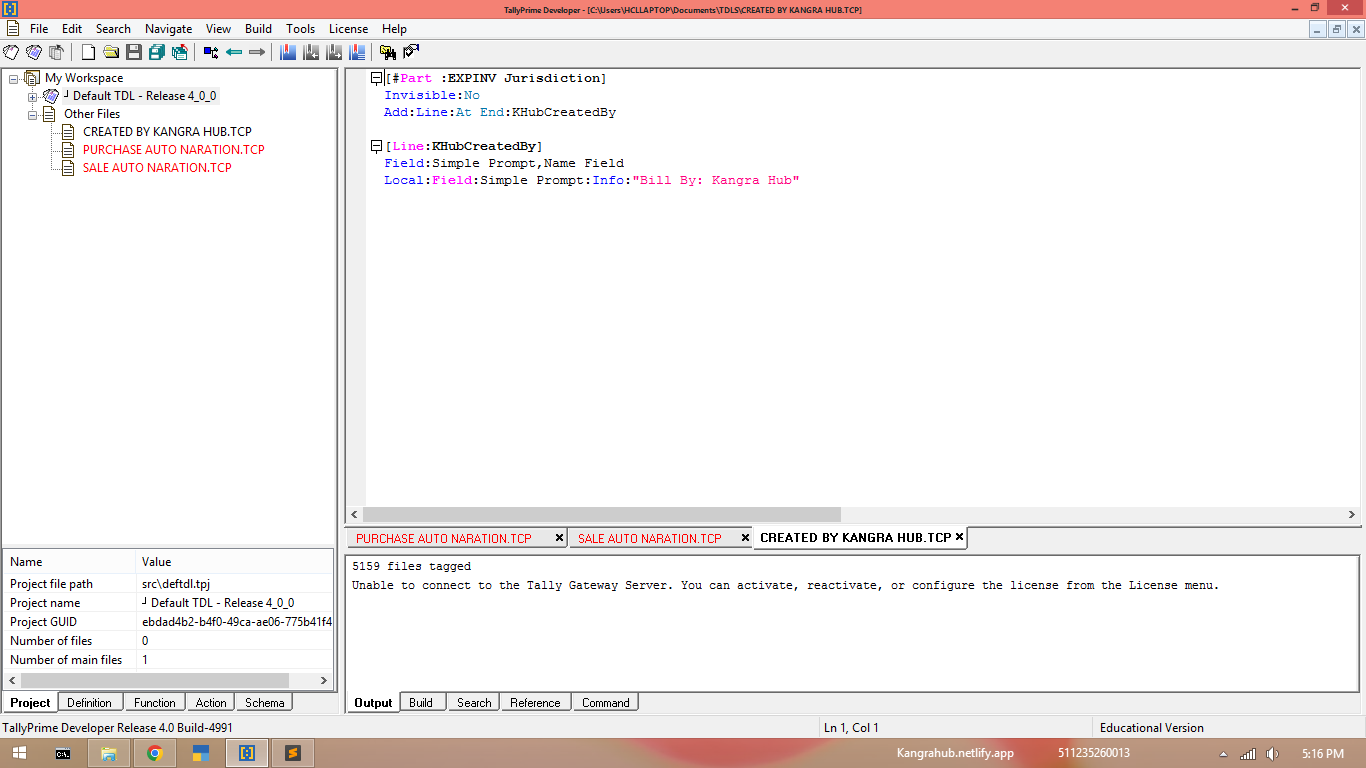This screenshot has height=768, width=1366.
Task: Navigate back with the teal left arrow
Action: pos(234,52)
